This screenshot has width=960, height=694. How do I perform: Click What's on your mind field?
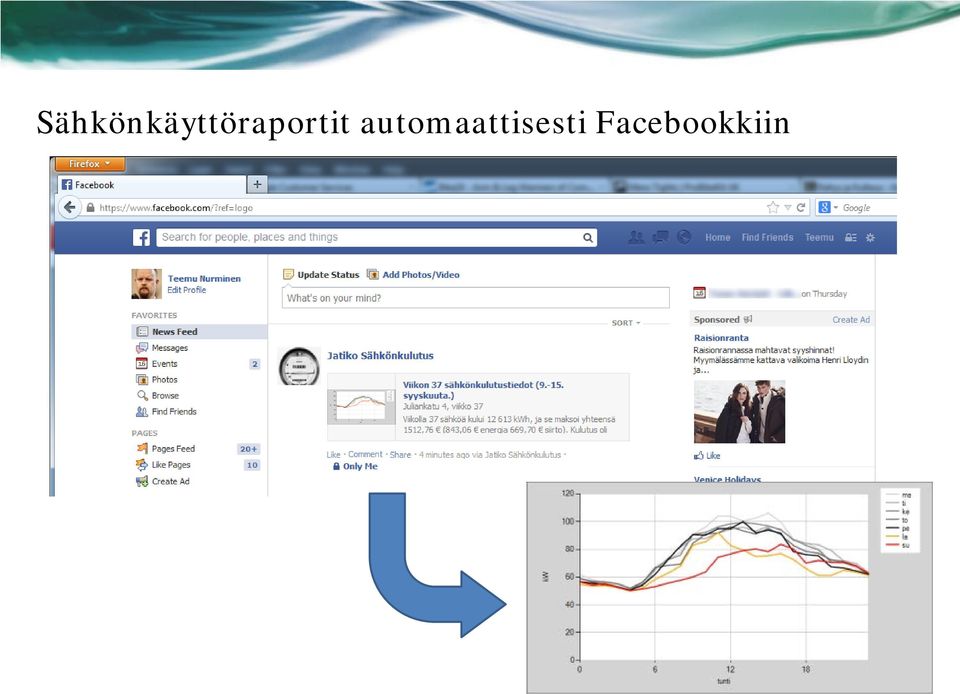[476, 298]
